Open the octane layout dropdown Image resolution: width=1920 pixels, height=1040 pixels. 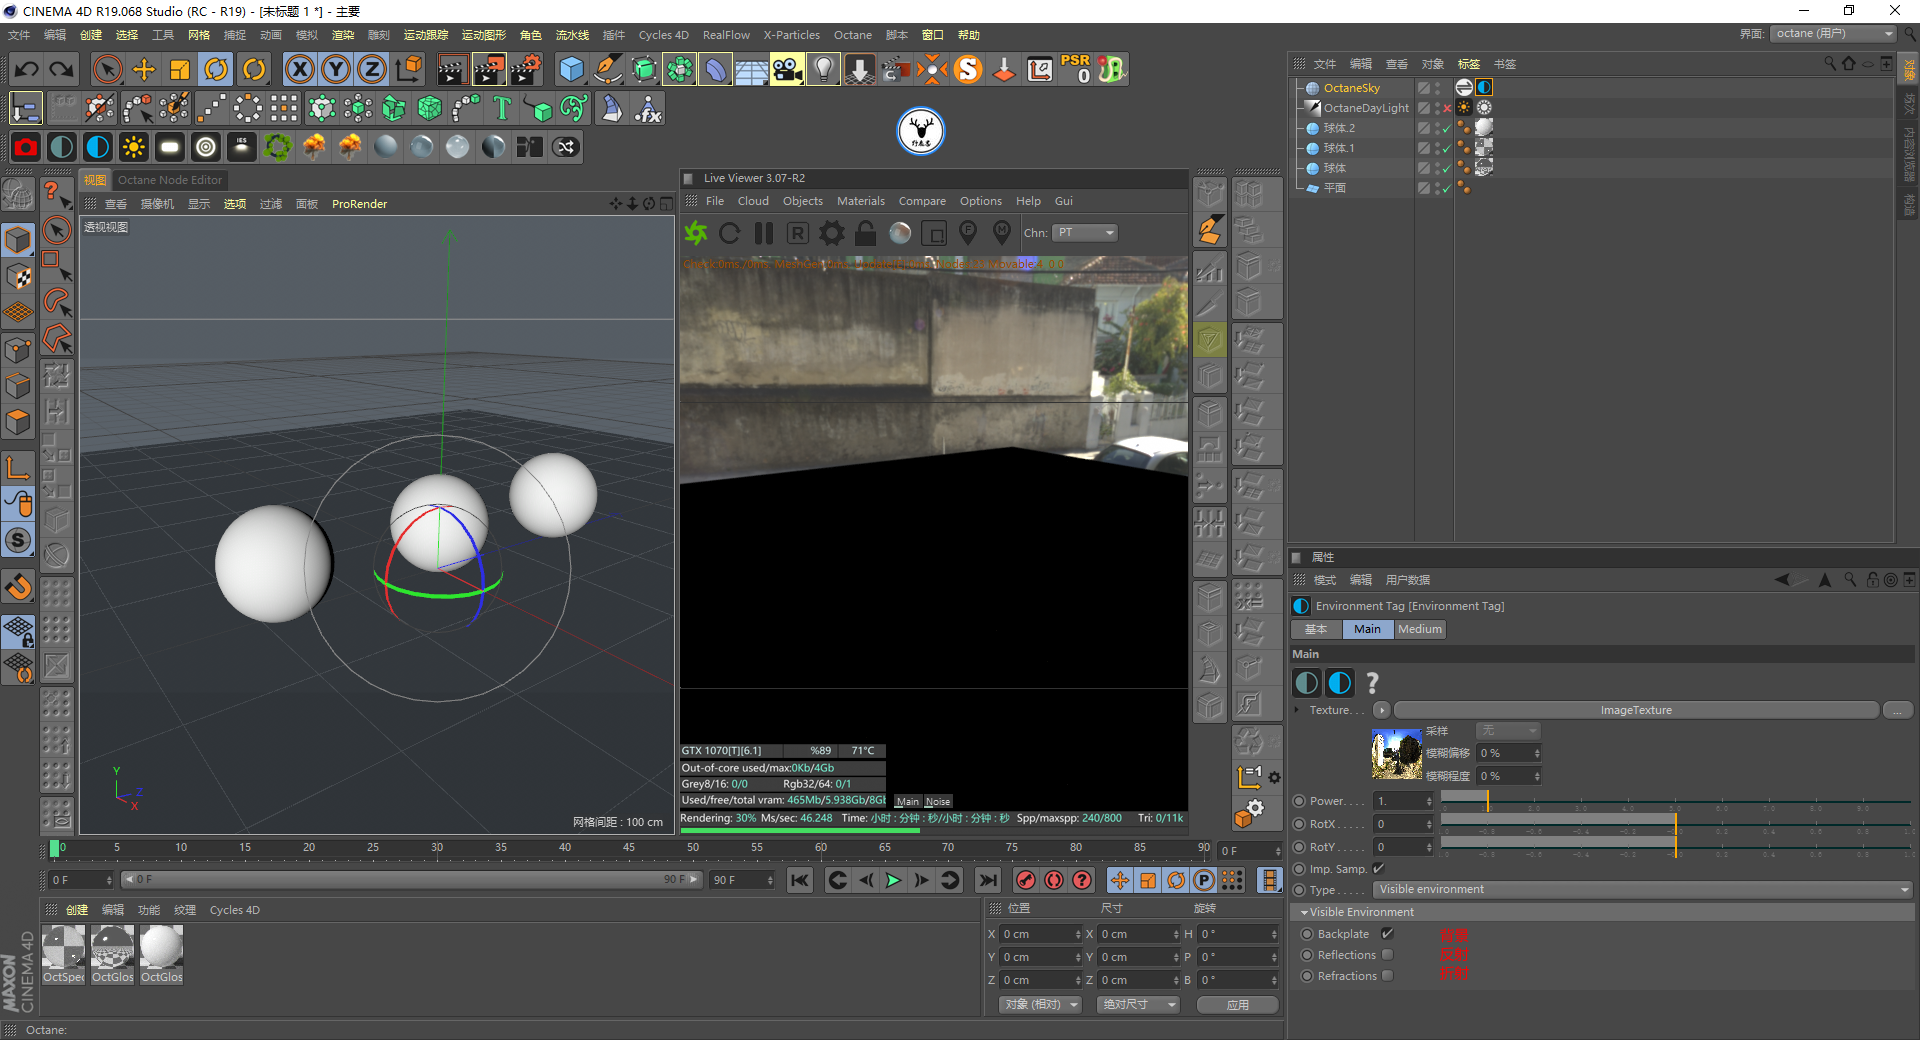click(x=1833, y=34)
